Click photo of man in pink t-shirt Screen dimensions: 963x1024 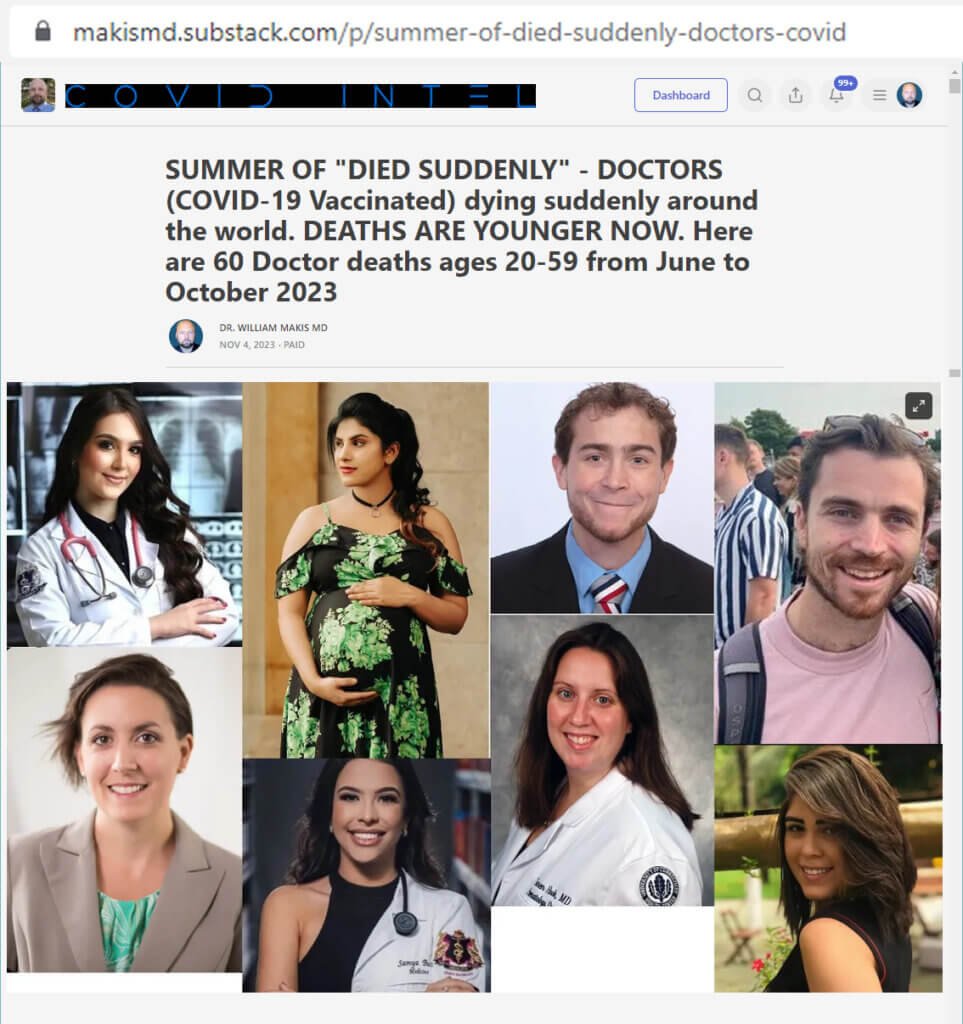click(x=828, y=563)
